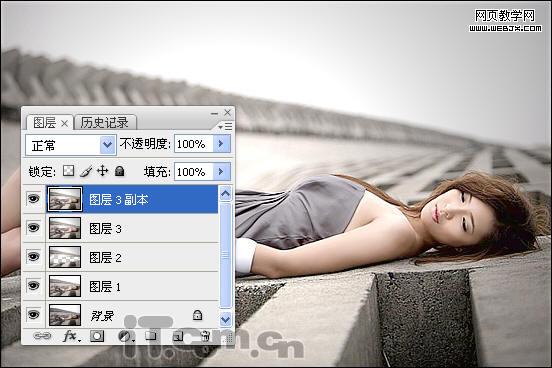Select layer named 图层 3
This screenshot has width=552, height=368.
[105, 229]
